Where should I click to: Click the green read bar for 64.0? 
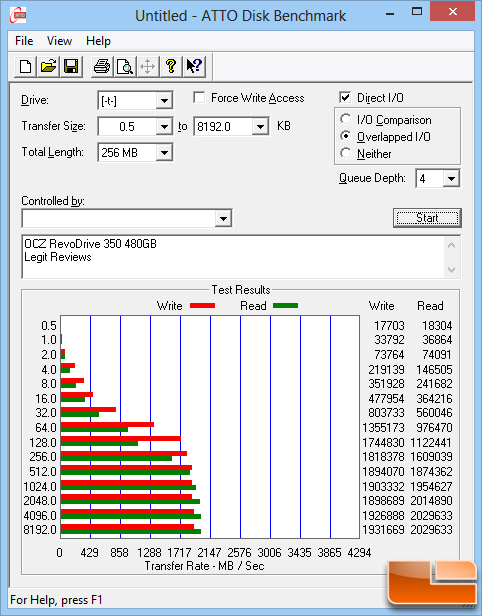point(94,429)
